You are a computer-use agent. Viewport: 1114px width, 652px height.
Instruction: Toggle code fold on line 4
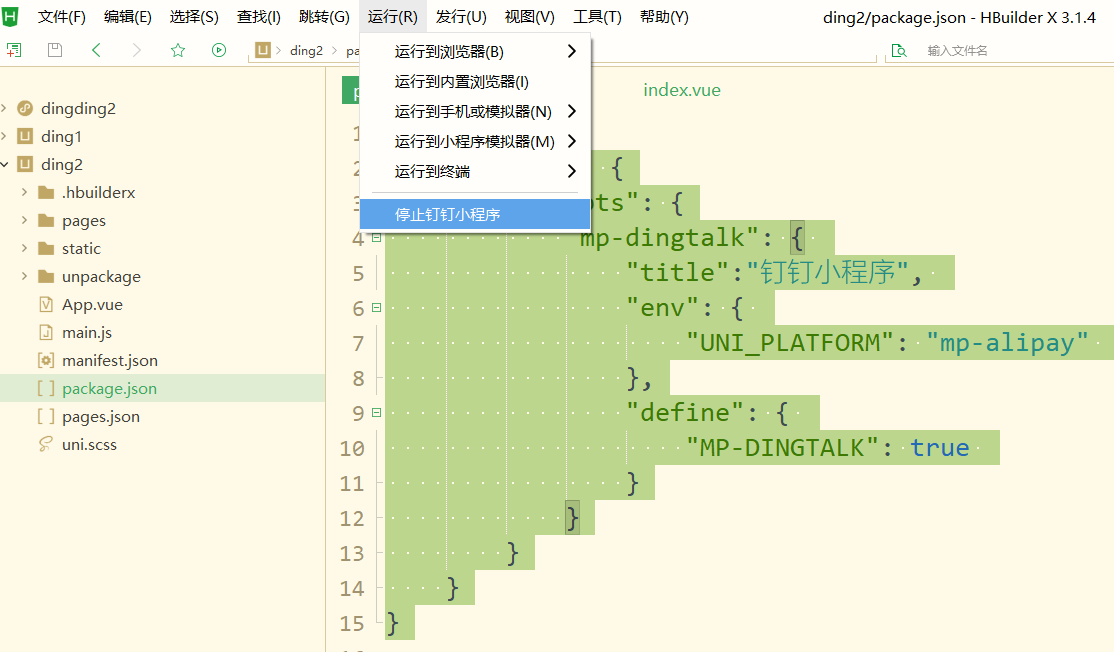(376, 238)
